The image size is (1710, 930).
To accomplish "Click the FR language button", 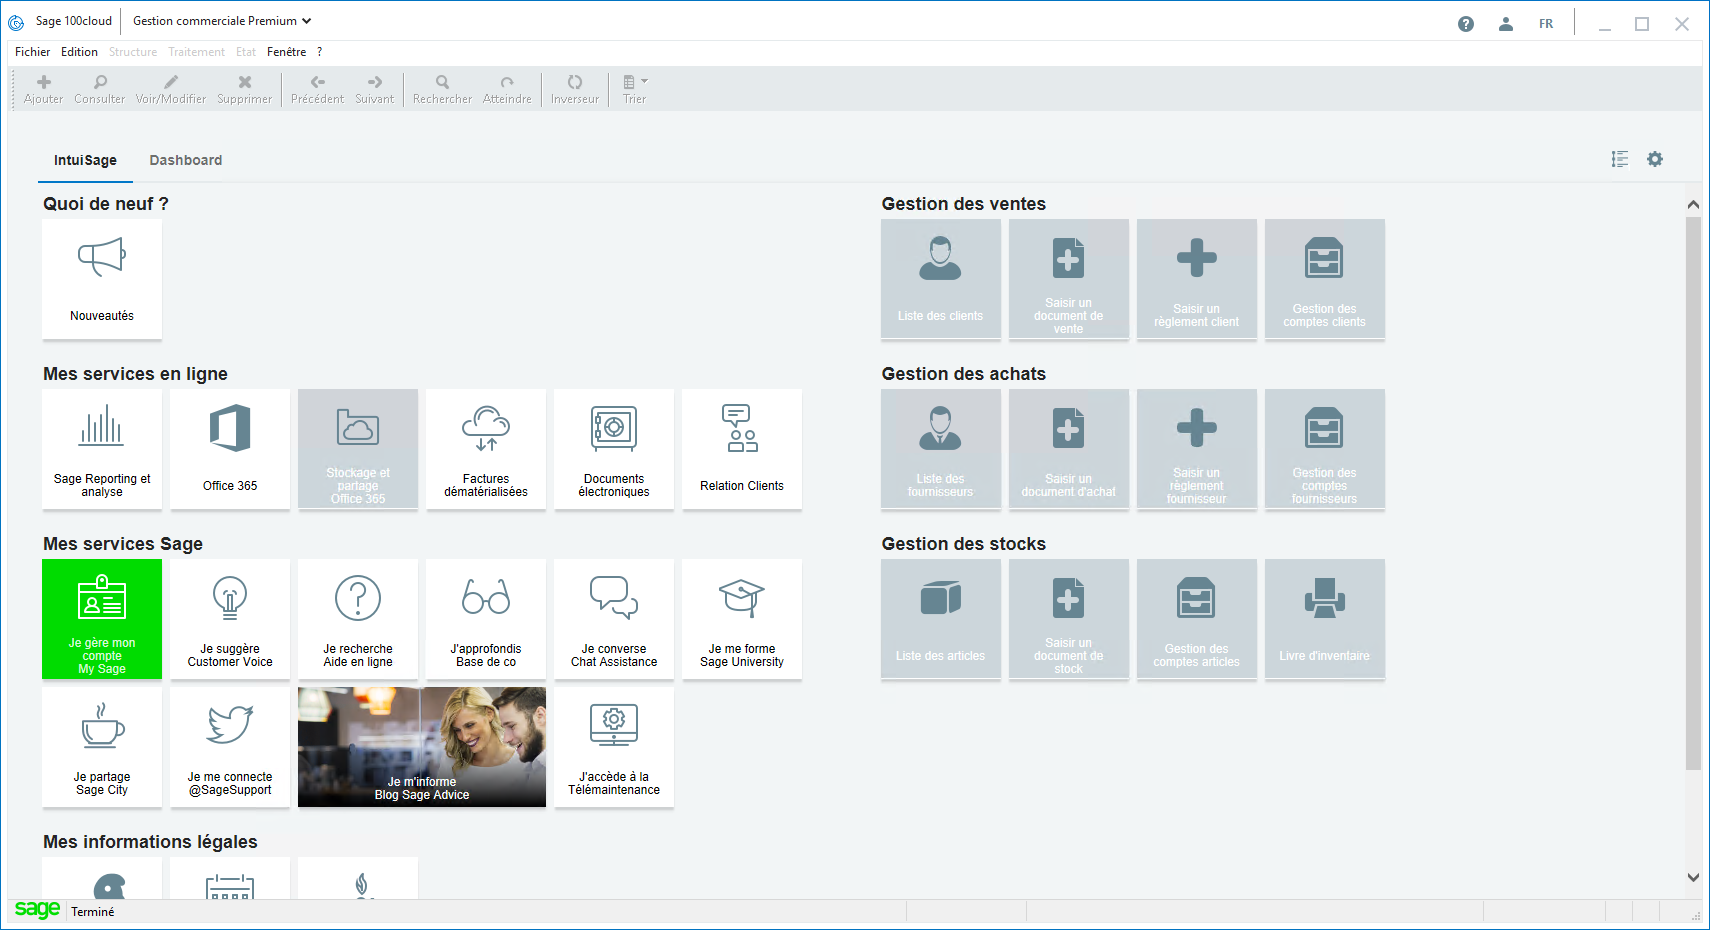I will coord(1546,24).
